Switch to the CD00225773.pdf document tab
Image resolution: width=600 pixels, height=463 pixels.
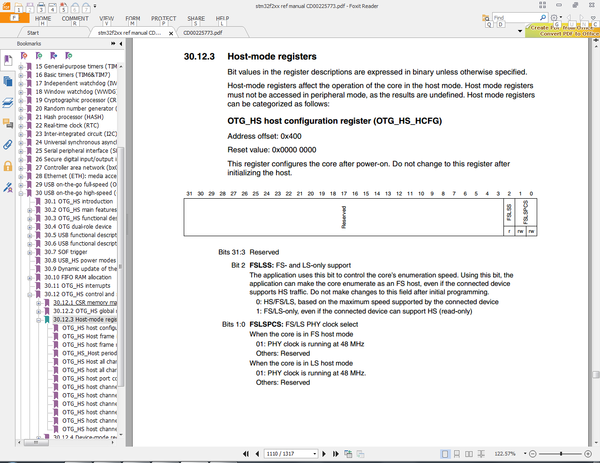[211, 33]
